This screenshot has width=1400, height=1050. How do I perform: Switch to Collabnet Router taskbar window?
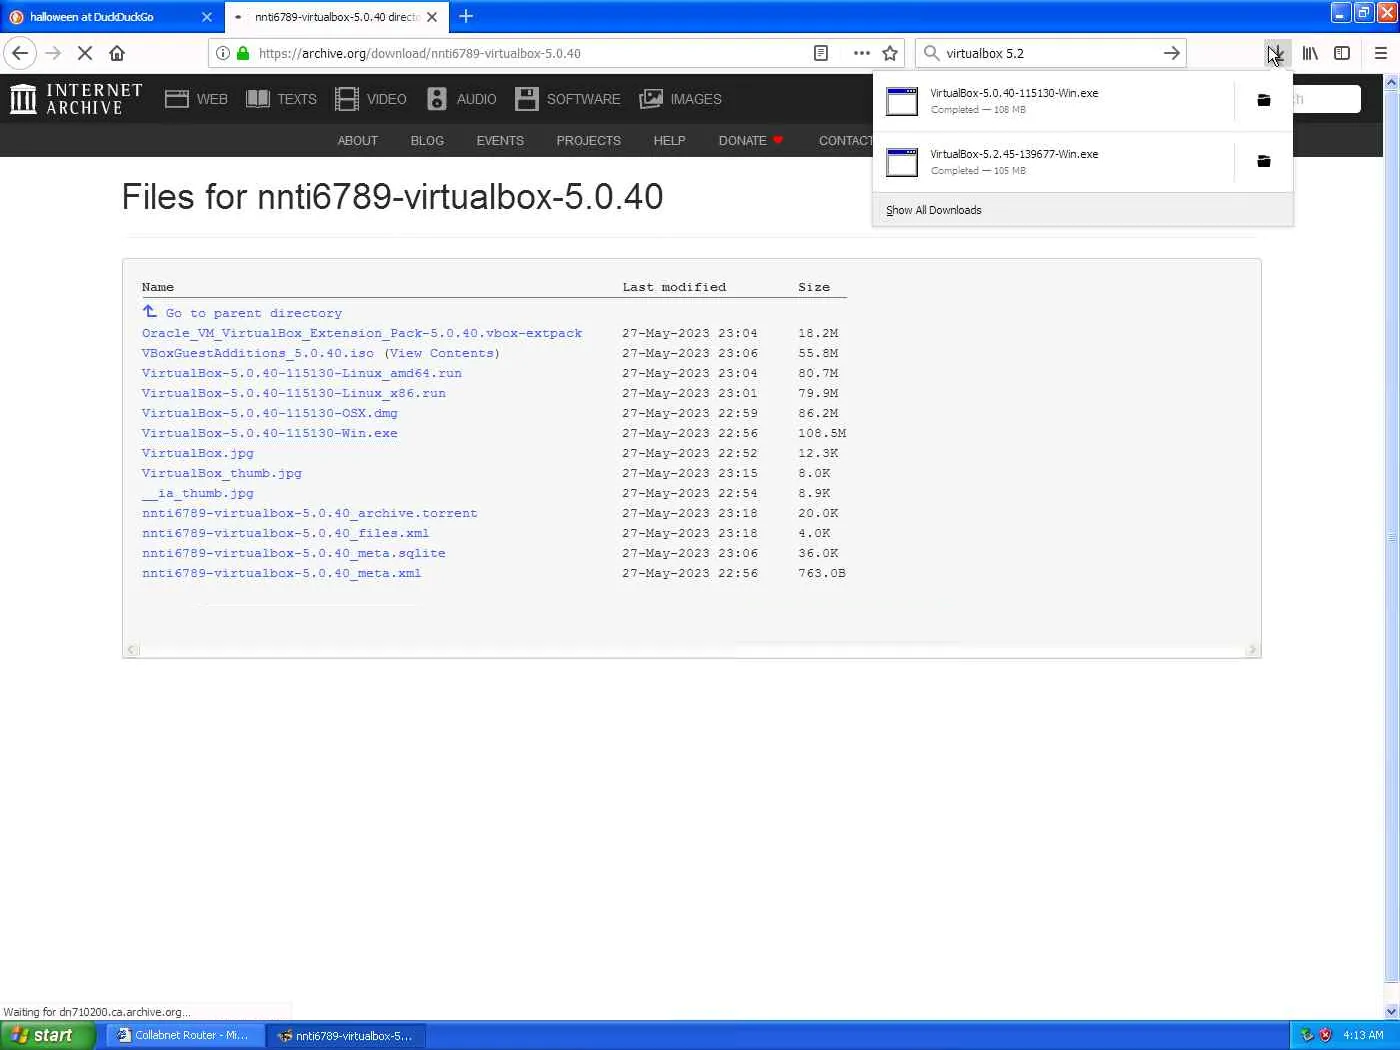coord(185,1035)
